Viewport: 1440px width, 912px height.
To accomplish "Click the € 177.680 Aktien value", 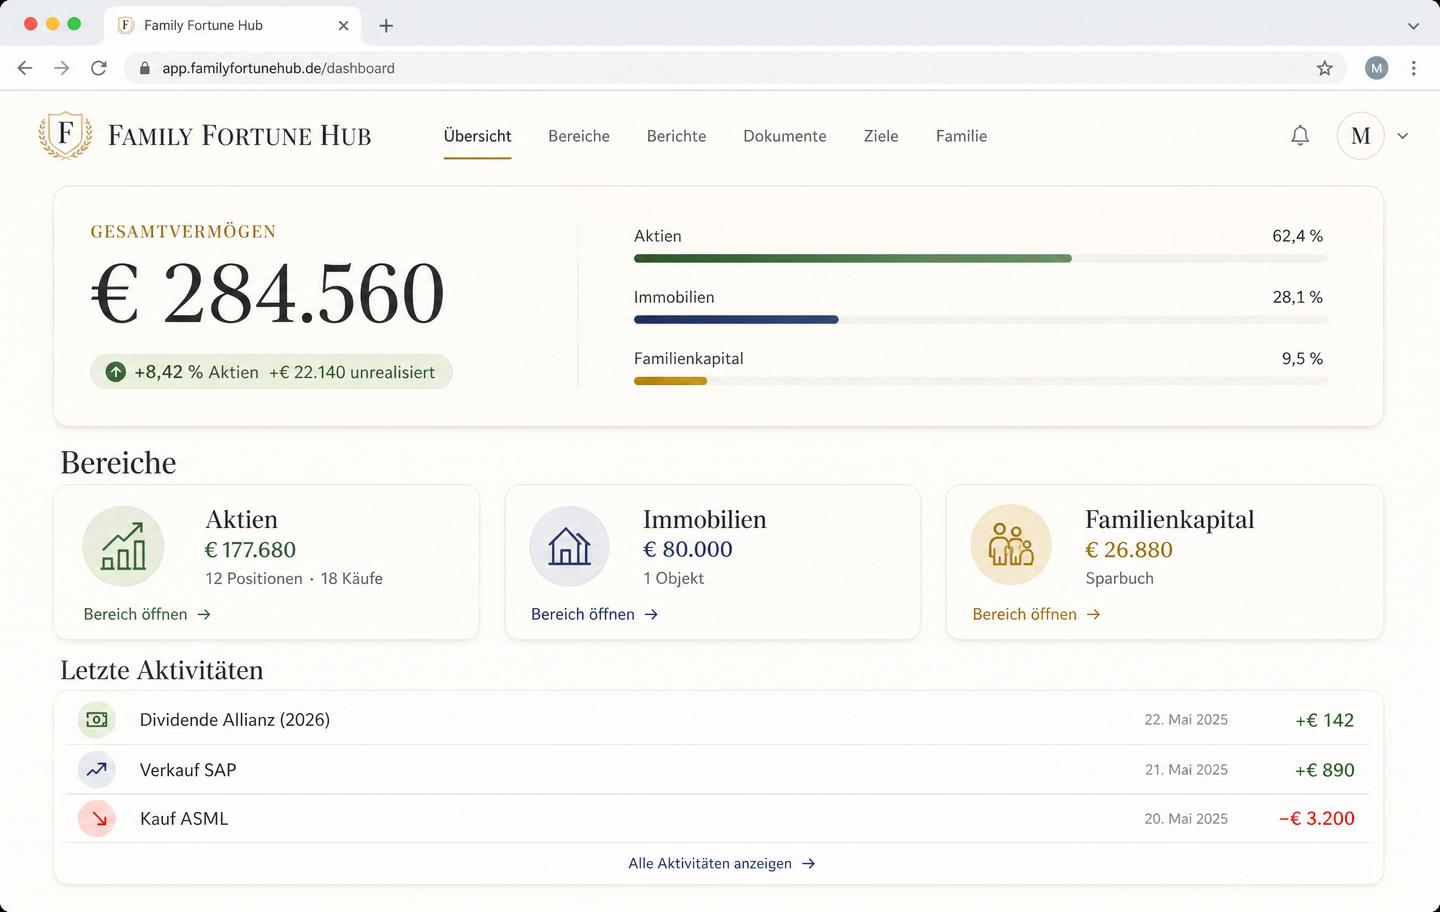I will (x=250, y=550).
